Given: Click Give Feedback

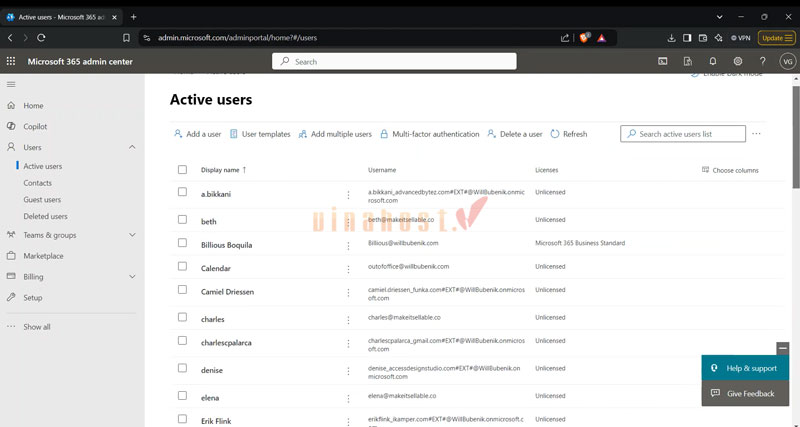Looking at the screenshot, I should coord(745,393).
